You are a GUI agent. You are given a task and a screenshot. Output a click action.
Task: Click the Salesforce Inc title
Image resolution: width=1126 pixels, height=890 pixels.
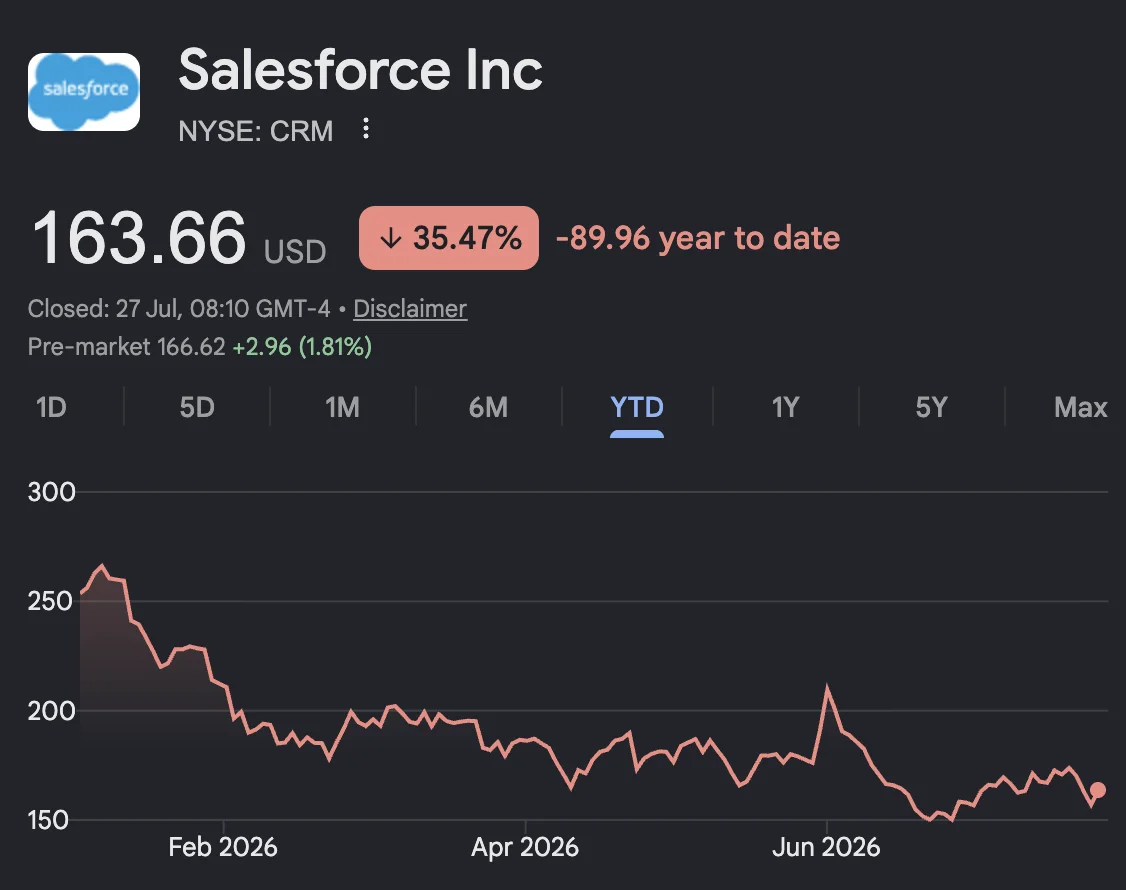point(360,70)
